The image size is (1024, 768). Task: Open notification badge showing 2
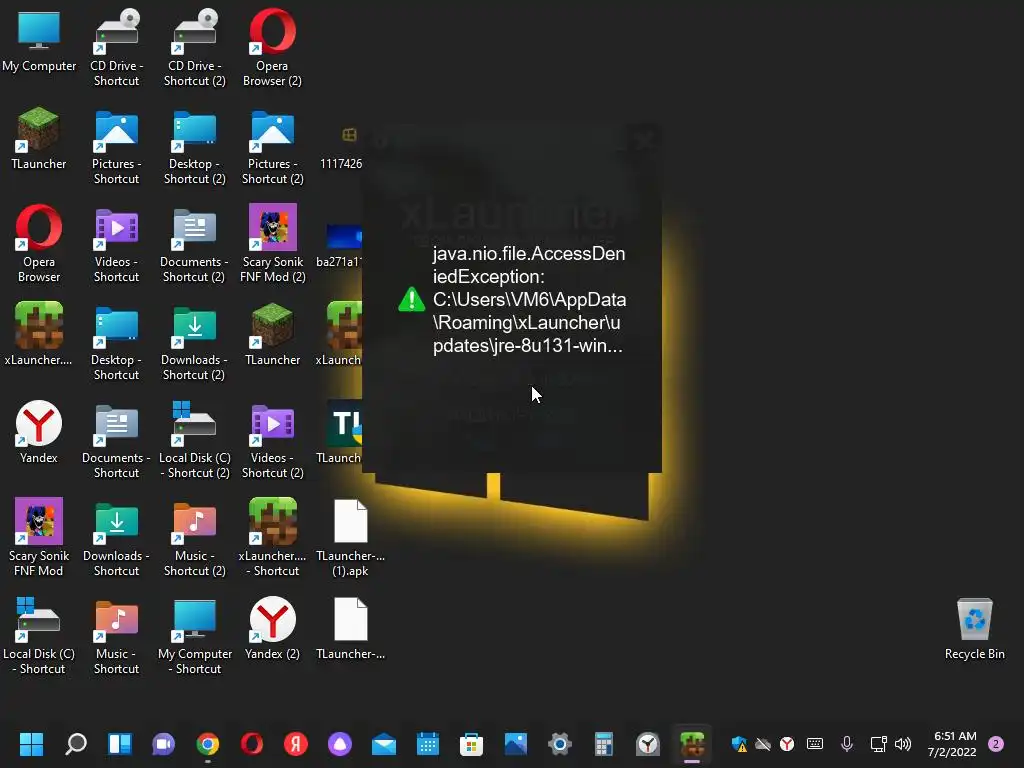click(x=996, y=744)
